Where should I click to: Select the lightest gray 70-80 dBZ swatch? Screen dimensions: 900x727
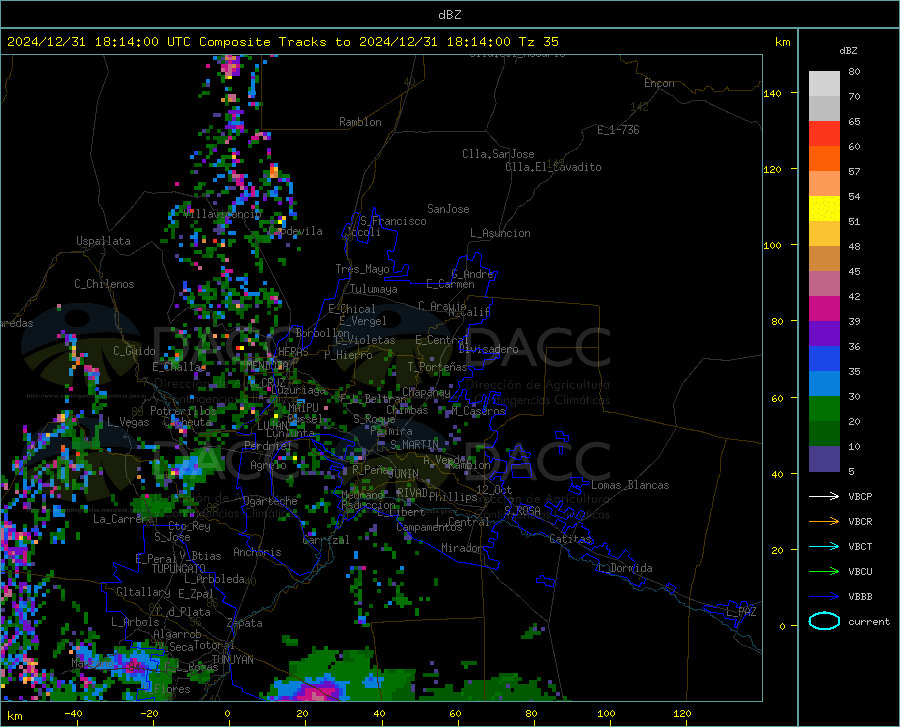pos(824,84)
